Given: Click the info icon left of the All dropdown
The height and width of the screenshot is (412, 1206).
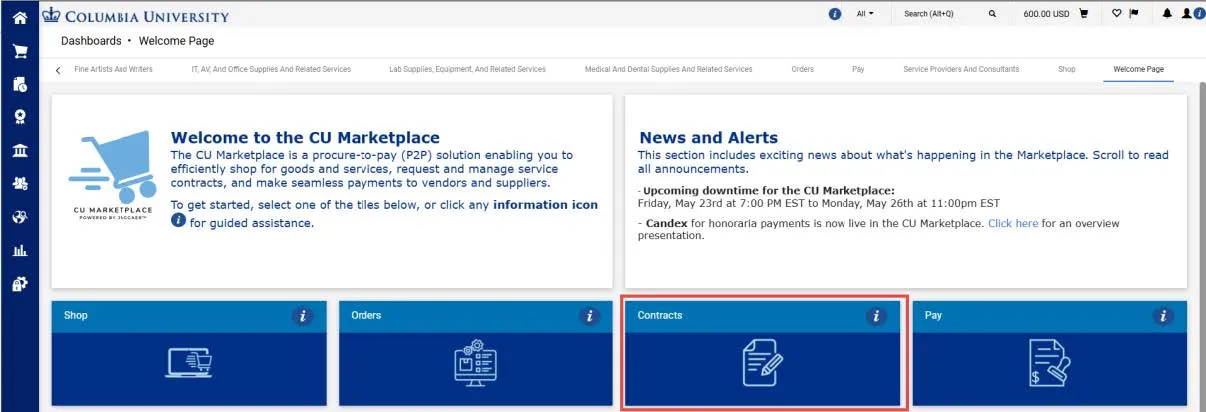Looking at the screenshot, I should pyautogui.click(x=835, y=14).
